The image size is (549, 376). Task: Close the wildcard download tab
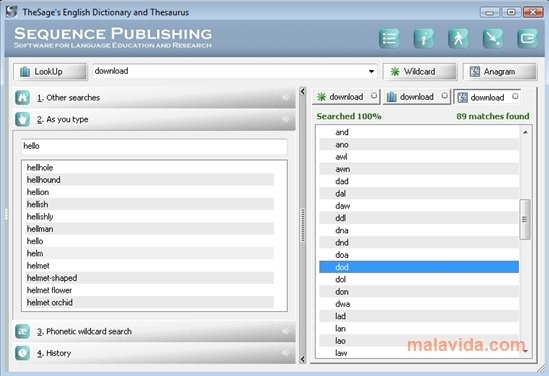coord(374,95)
